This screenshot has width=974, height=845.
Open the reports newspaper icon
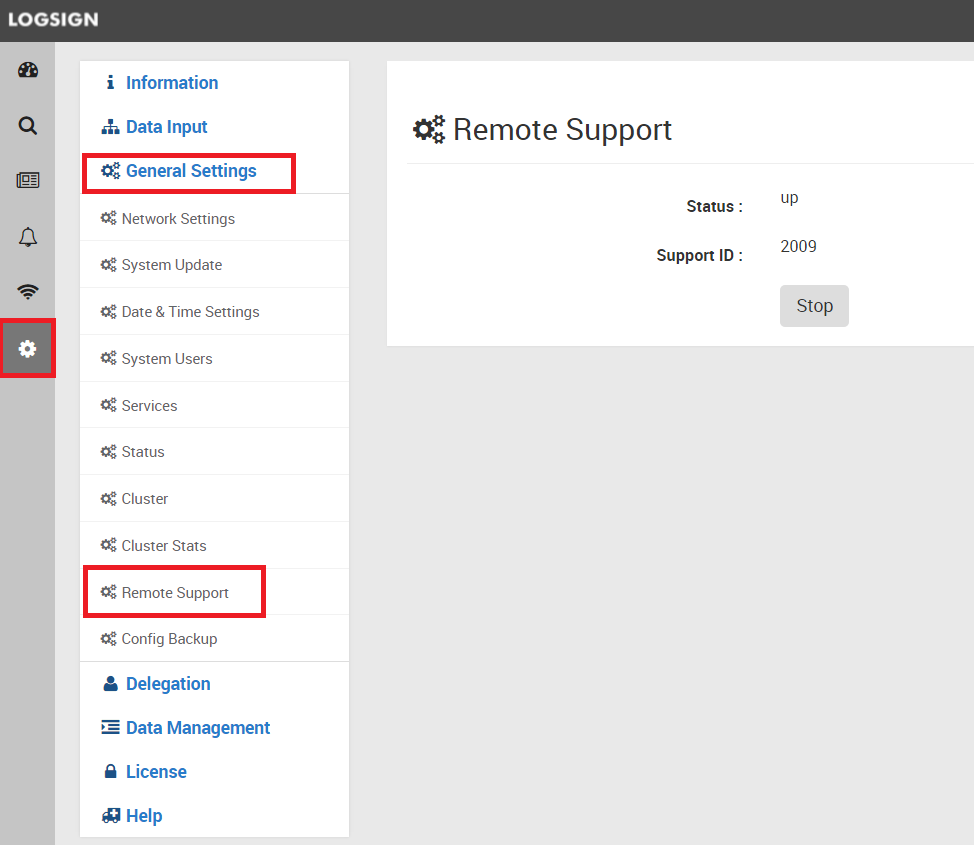click(x=28, y=180)
